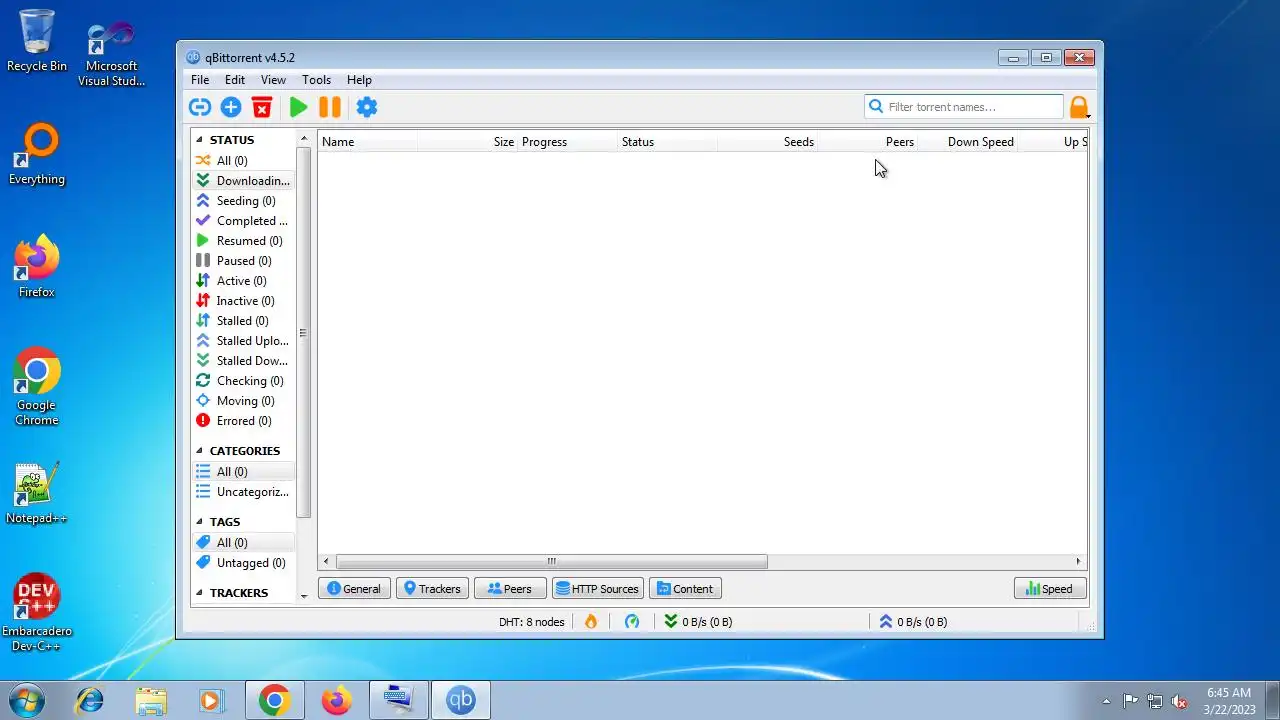Click the Filter torrent names field
The height and width of the screenshot is (720, 1280).
(964, 107)
